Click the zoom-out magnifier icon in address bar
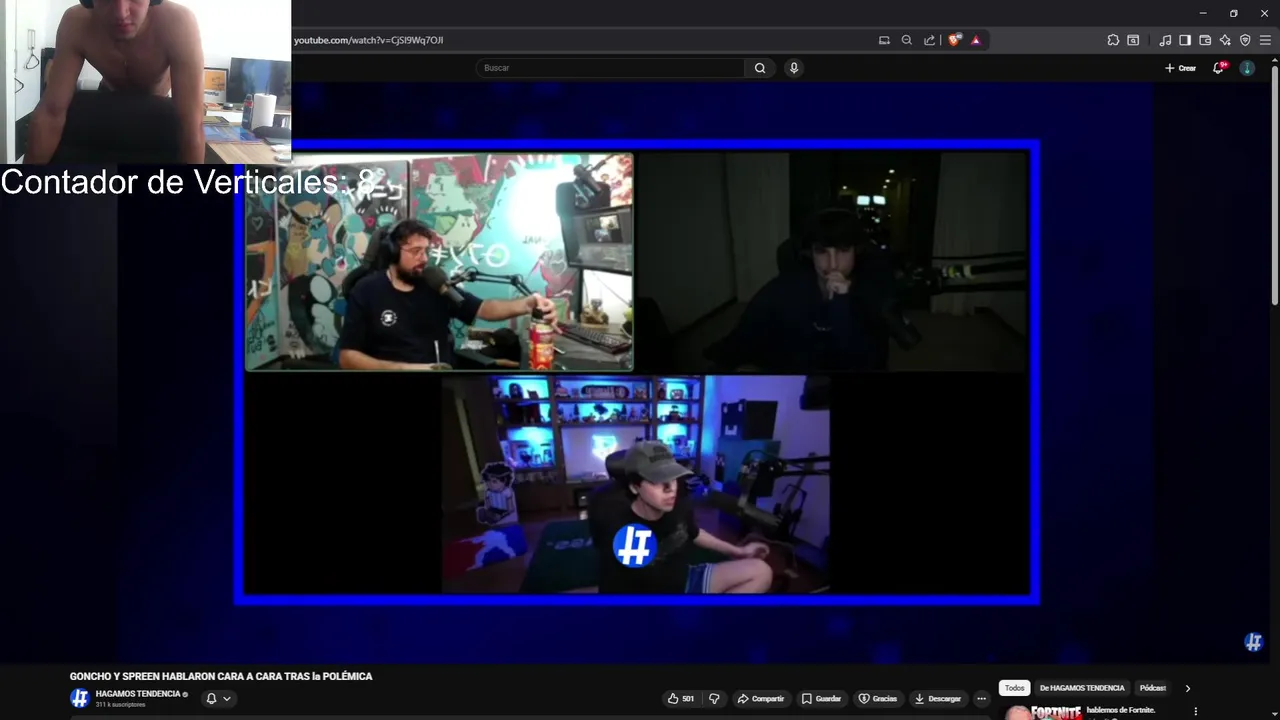 (907, 40)
